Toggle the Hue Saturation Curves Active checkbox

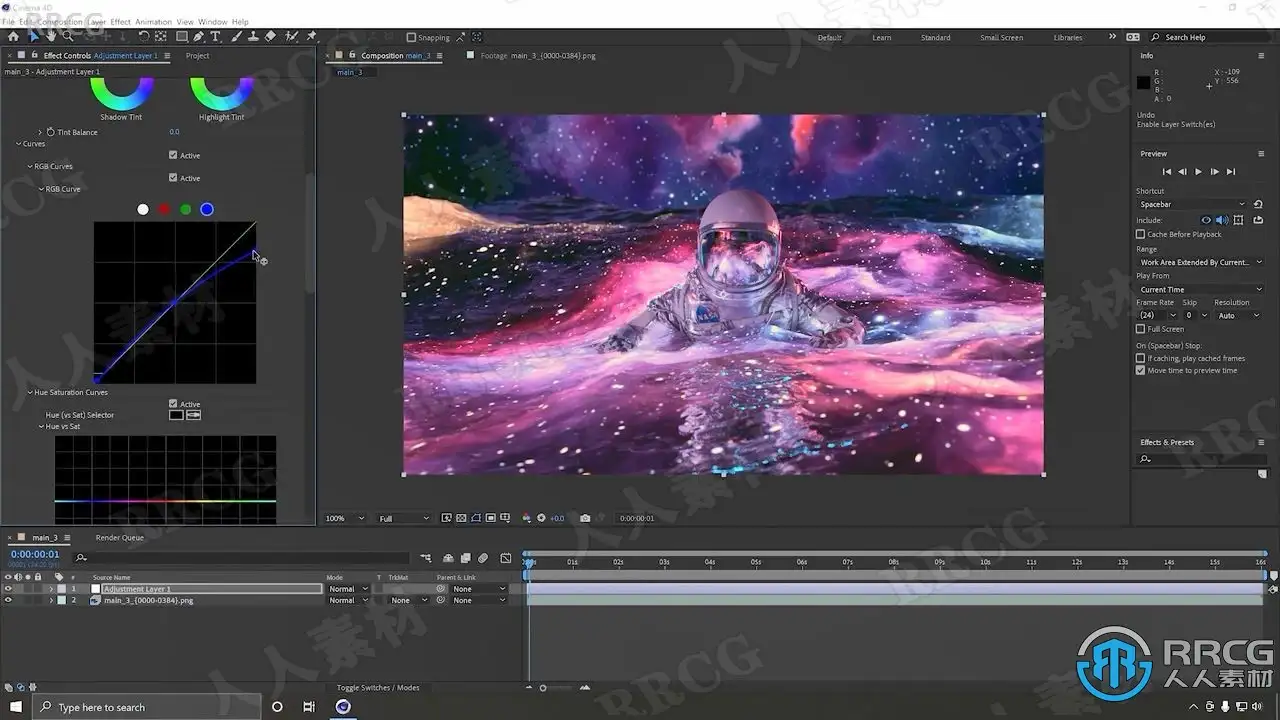click(173, 404)
